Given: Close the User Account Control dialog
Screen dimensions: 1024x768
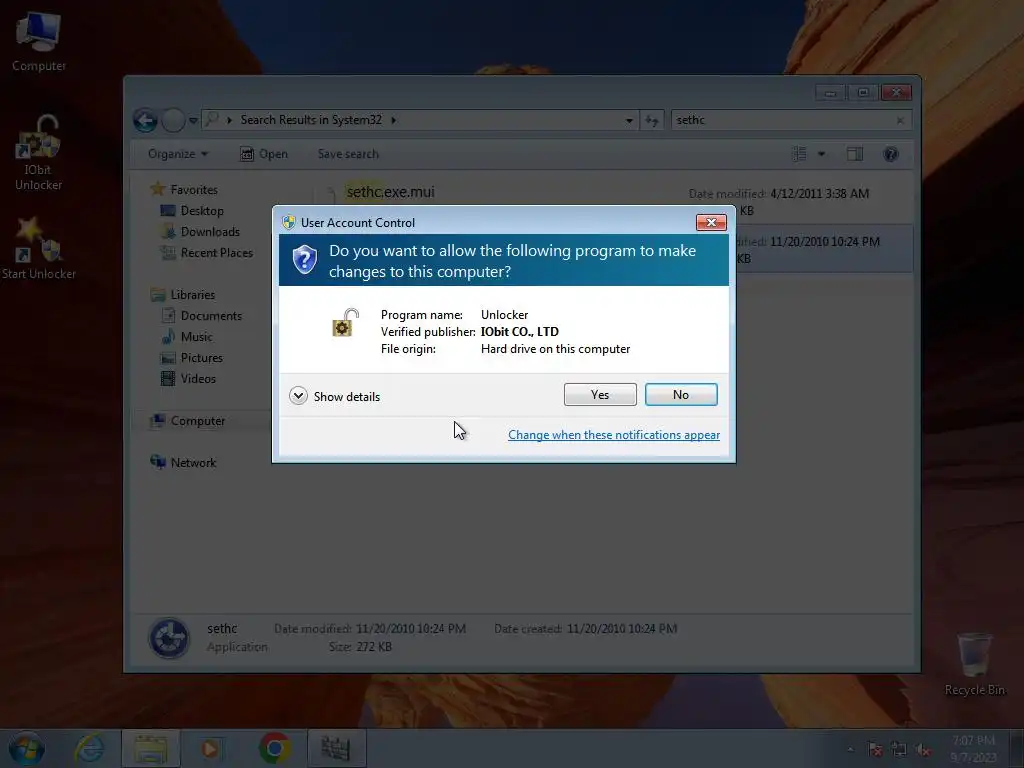Looking at the screenshot, I should click(711, 223).
